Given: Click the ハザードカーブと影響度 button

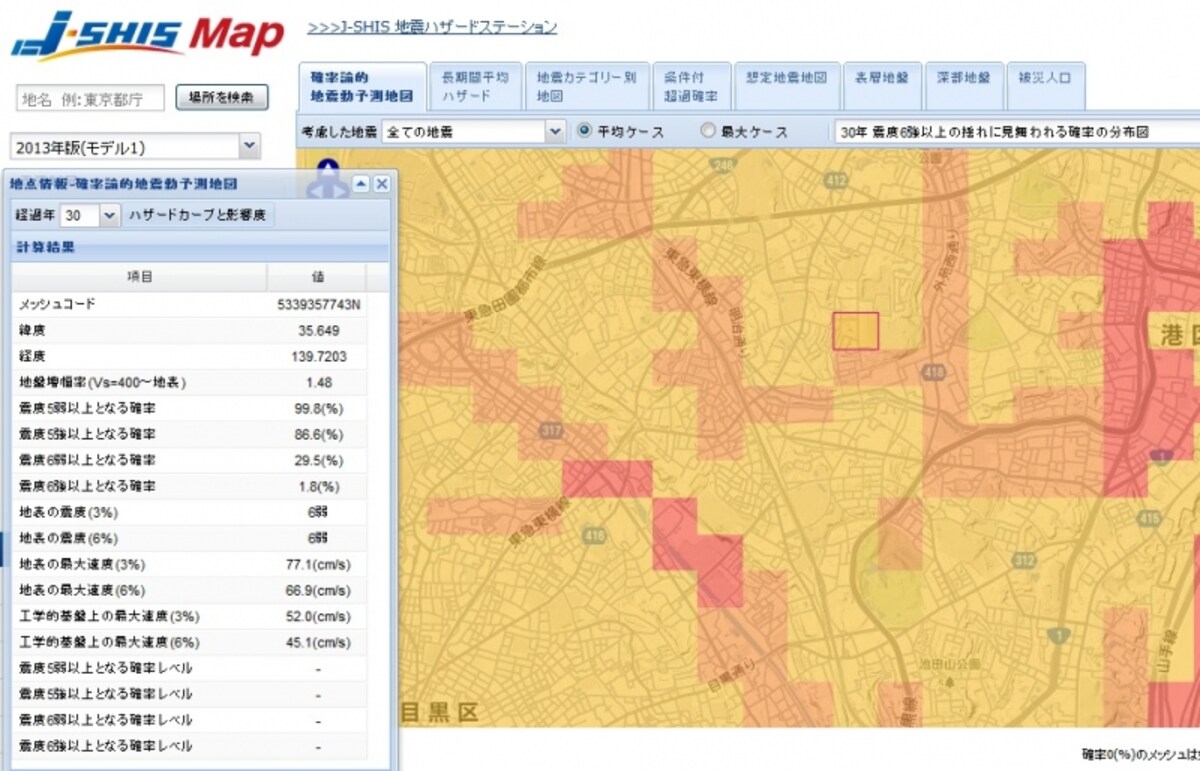Looking at the screenshot, I should [197, 215].
